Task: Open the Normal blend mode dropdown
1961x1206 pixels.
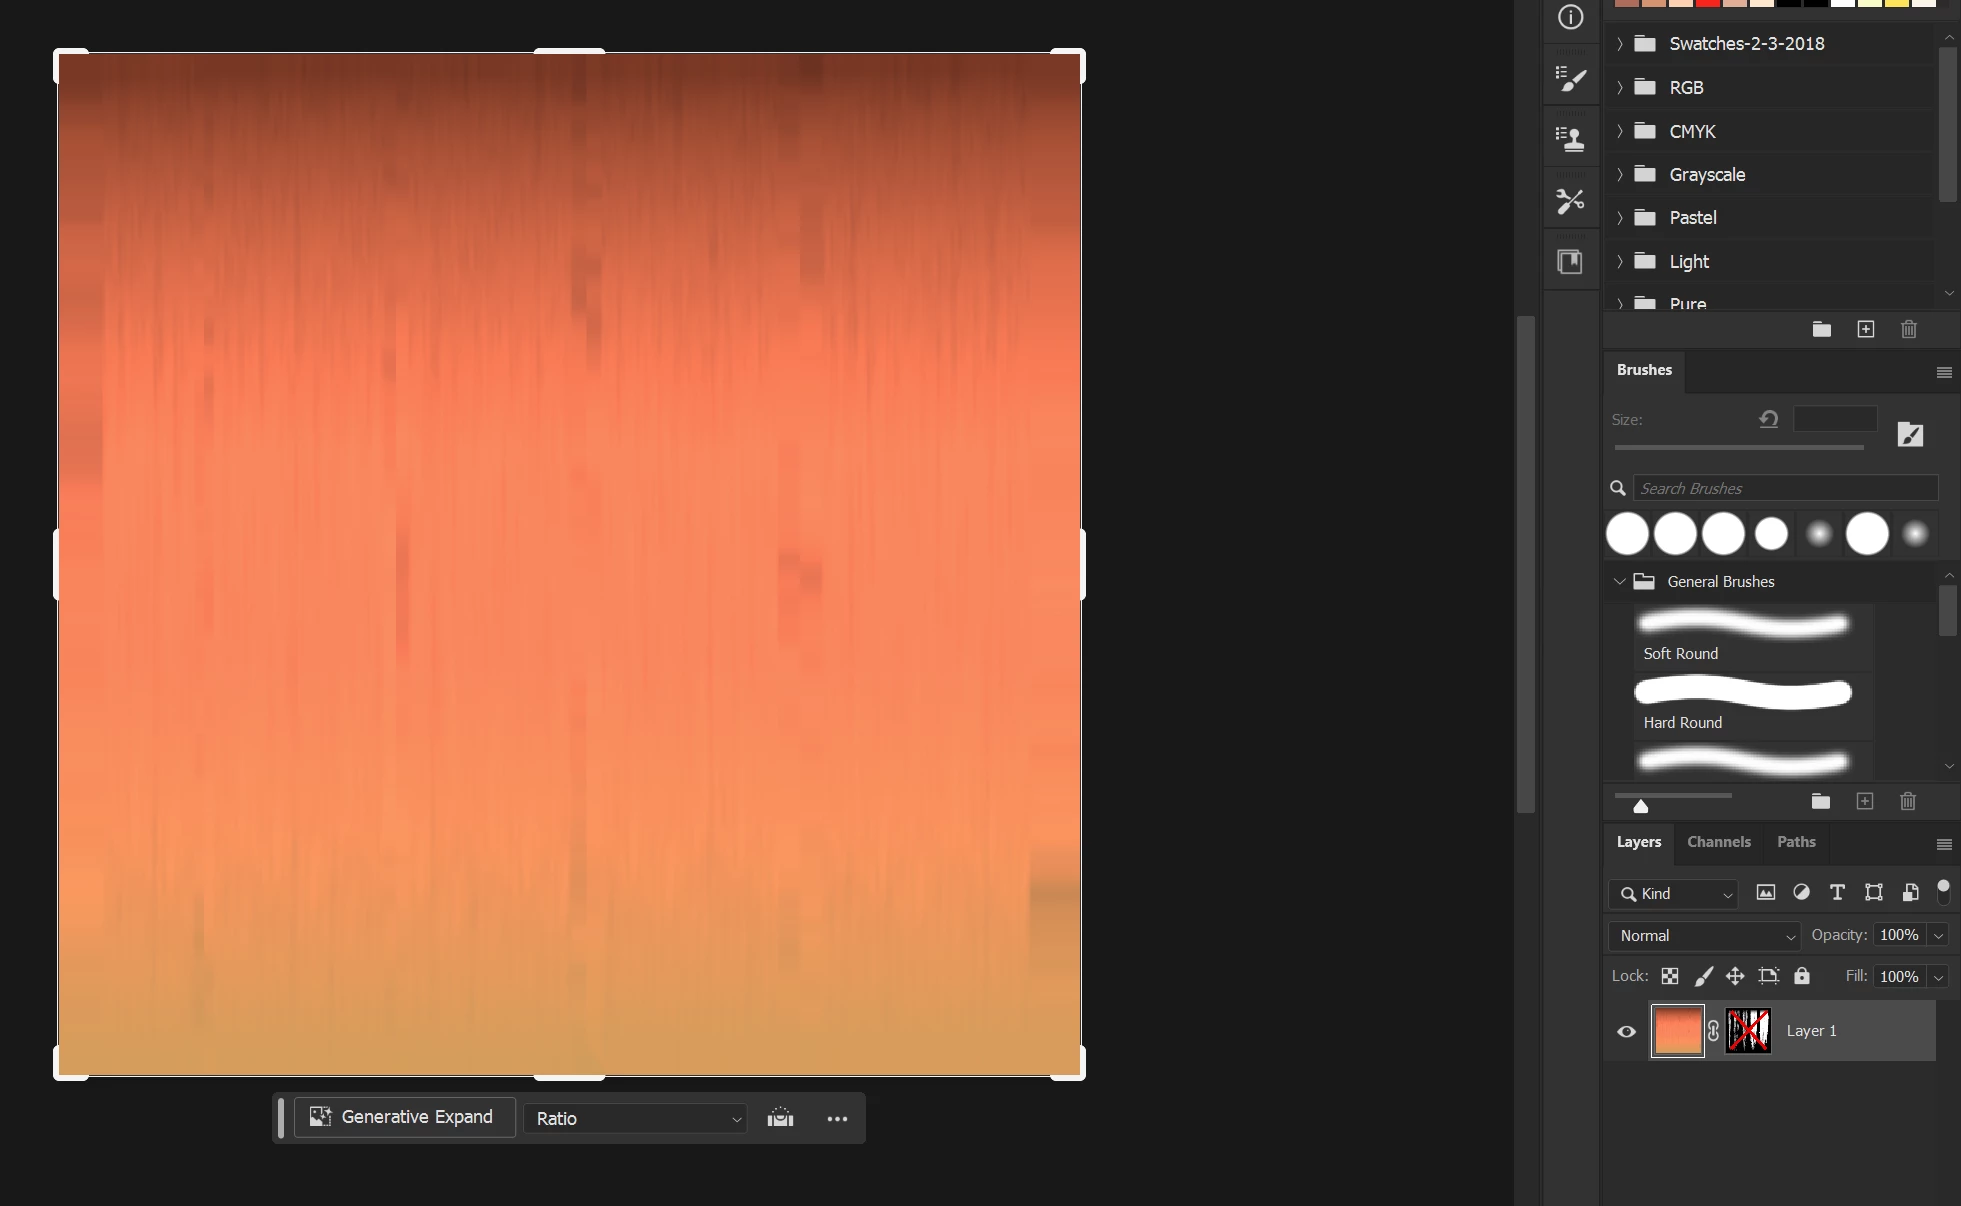Action: pyautogui.click(x=1705, y=936)
